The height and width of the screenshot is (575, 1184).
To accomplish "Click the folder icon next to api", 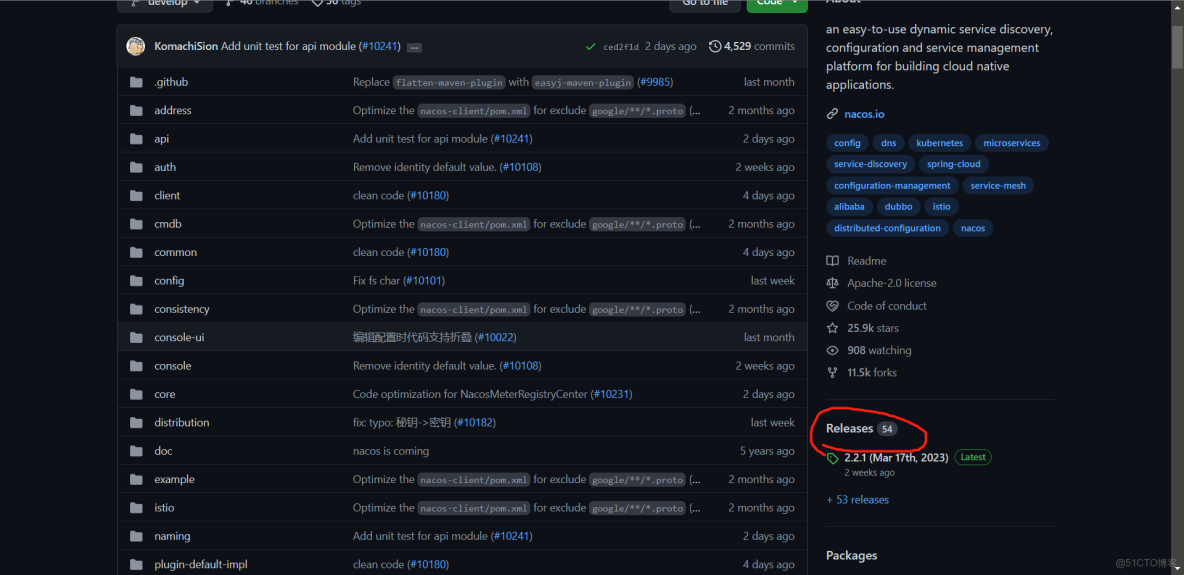I will click(x=136, y=139).
